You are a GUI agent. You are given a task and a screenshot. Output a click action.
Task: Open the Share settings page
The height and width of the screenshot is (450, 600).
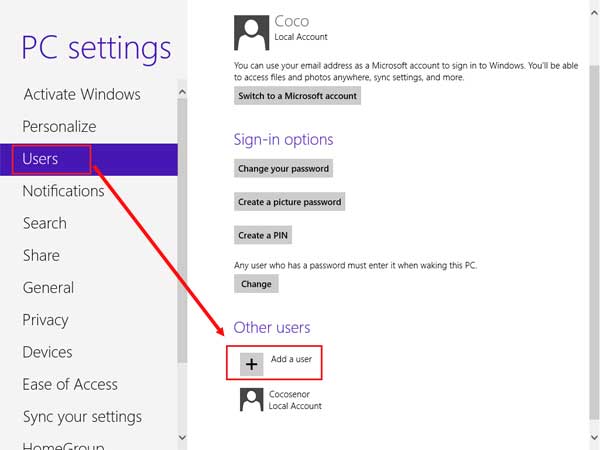[x=41, y=255]
